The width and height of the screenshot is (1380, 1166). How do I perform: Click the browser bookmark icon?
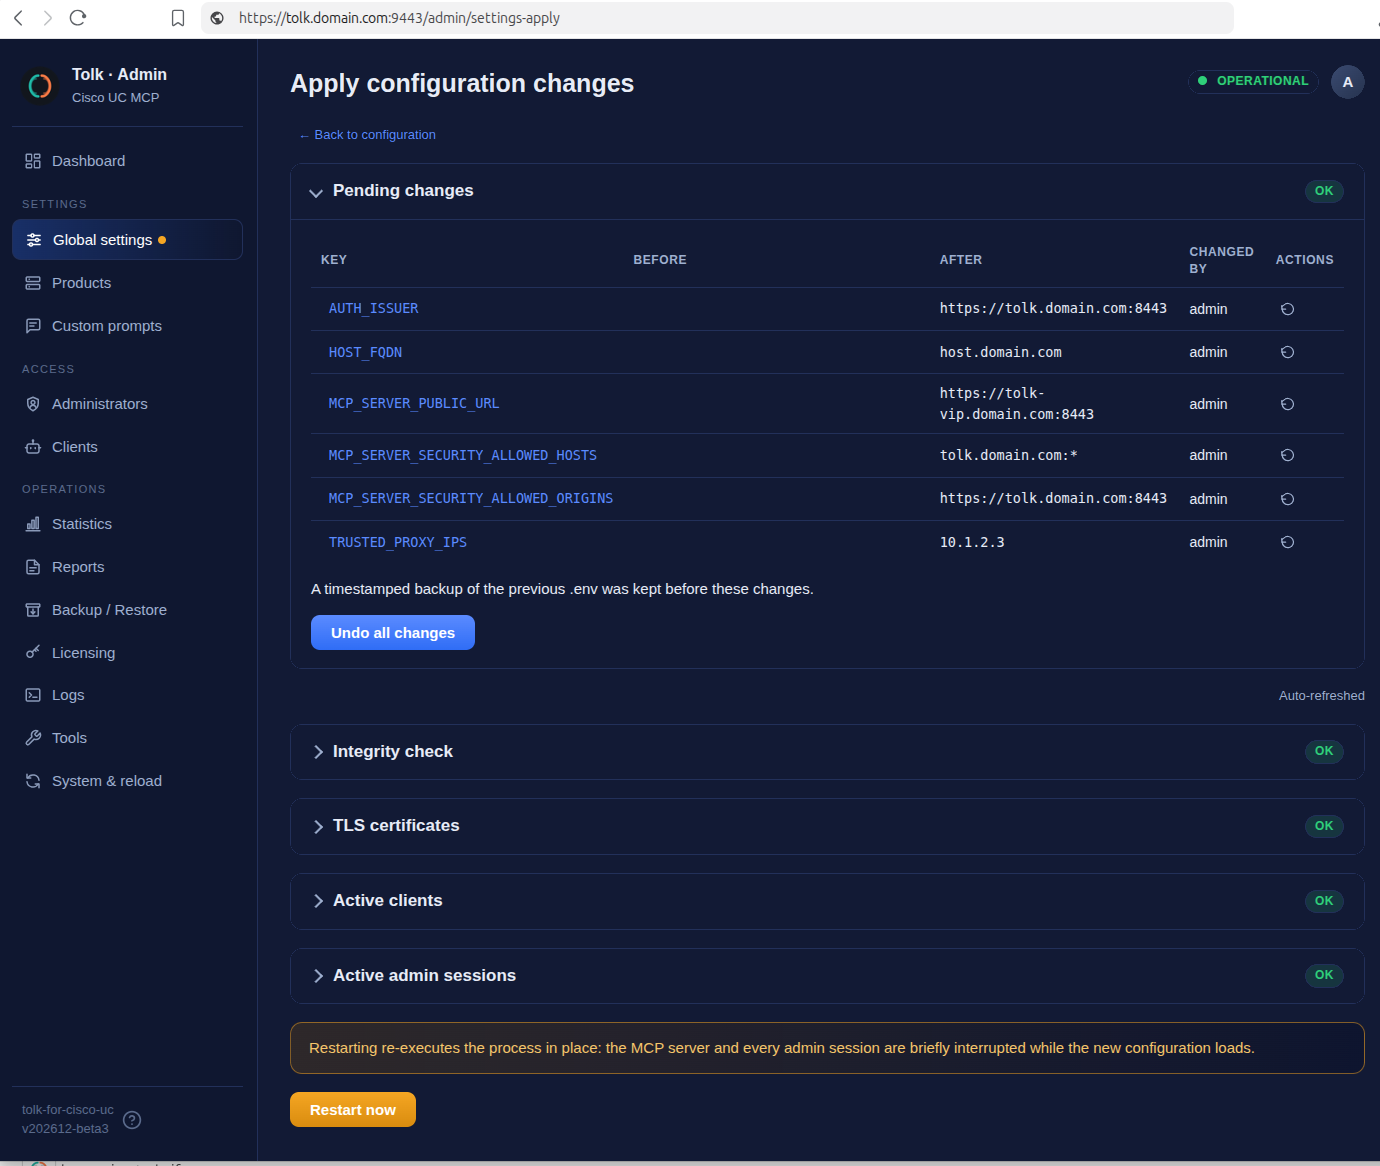[x=178, y=18]
